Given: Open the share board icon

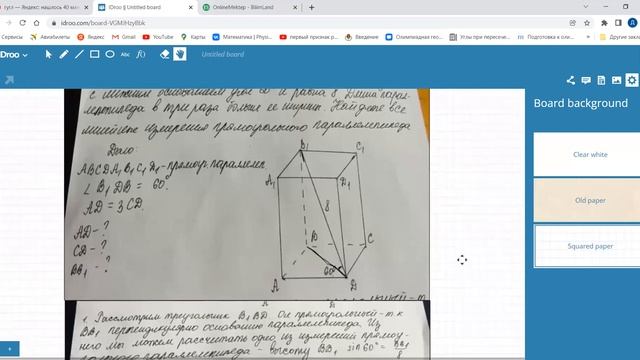Looking at the screenshot, I should [x=571, y=80].
